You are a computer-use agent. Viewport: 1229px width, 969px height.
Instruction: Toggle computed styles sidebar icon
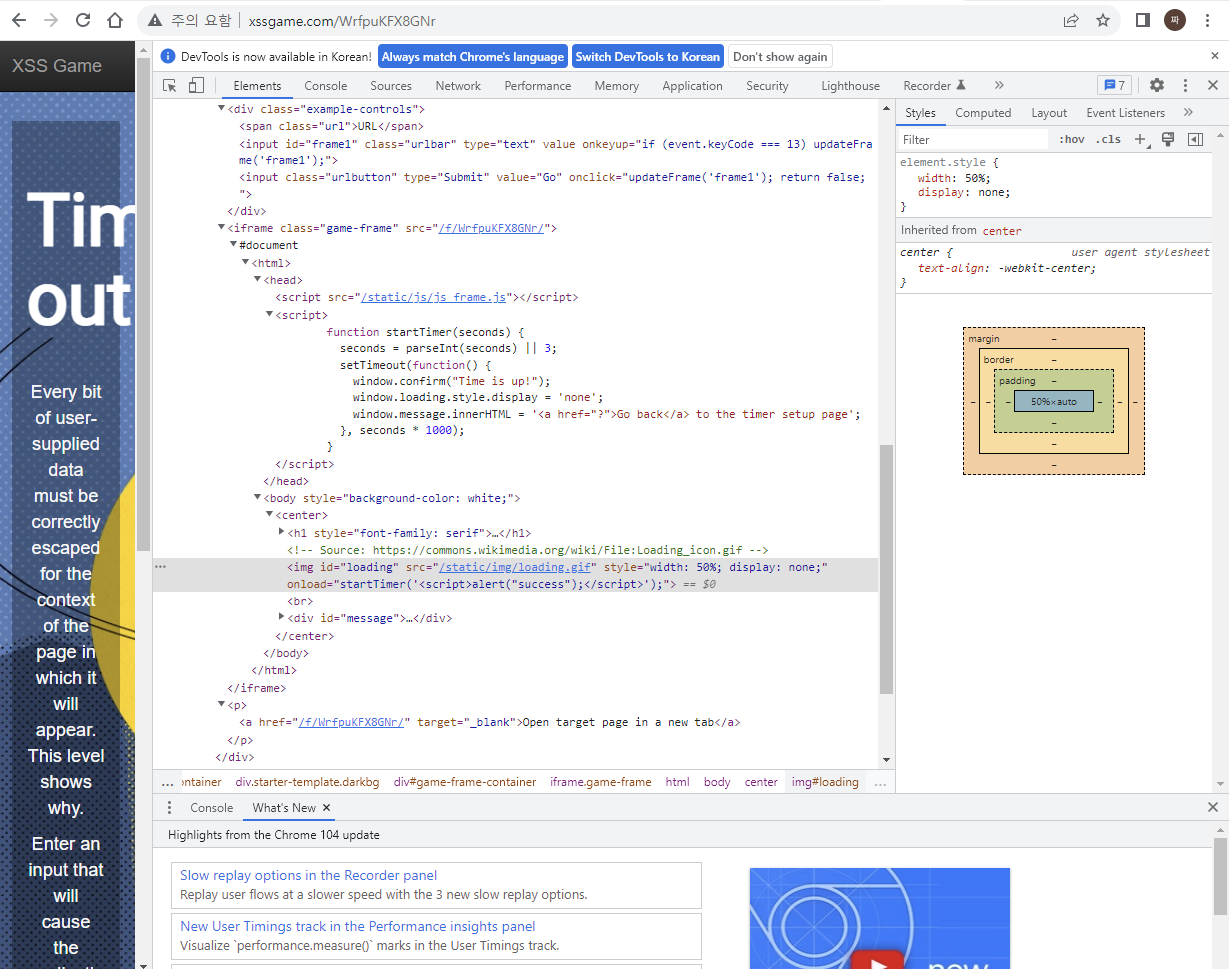[x=1195, y=140]
